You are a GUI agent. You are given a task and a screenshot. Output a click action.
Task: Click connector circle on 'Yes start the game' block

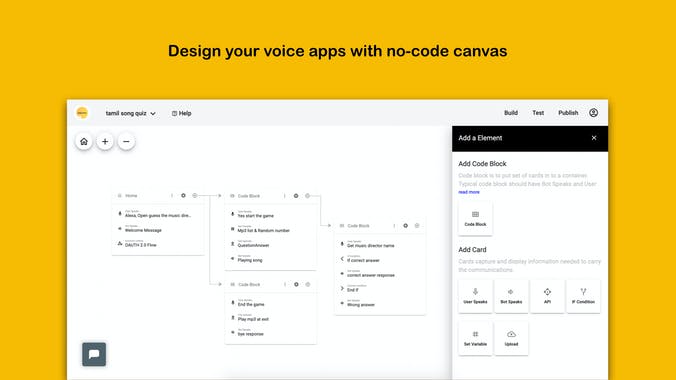point(307,196)
